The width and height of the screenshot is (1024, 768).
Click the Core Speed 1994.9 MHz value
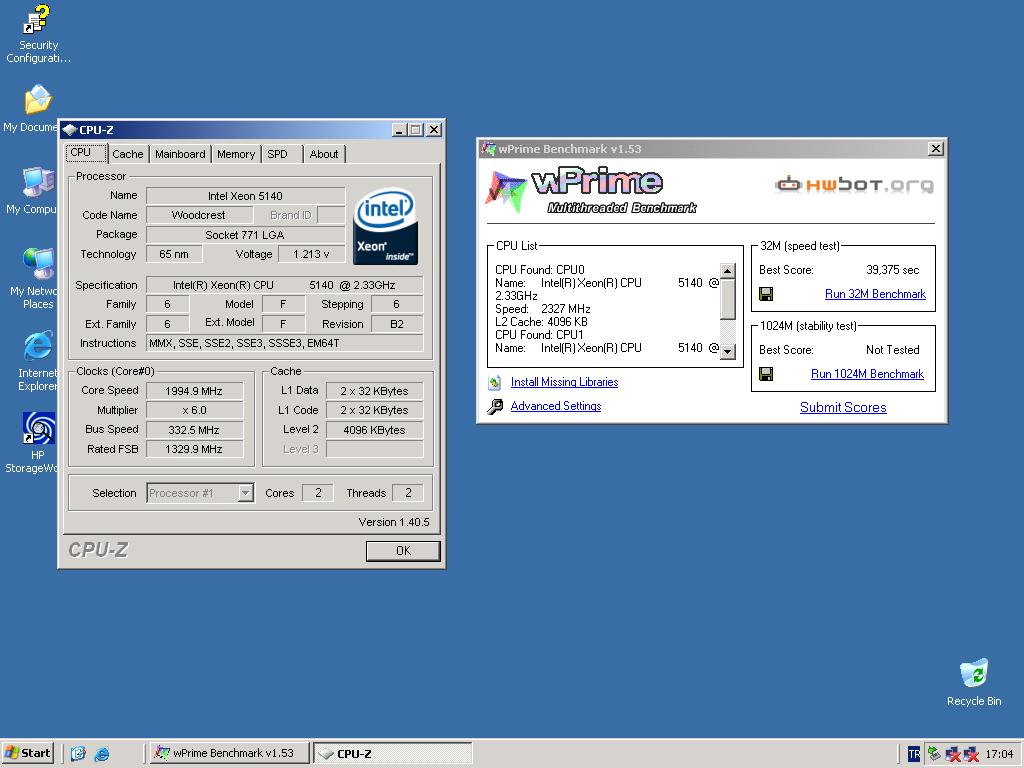click(195, 391)
